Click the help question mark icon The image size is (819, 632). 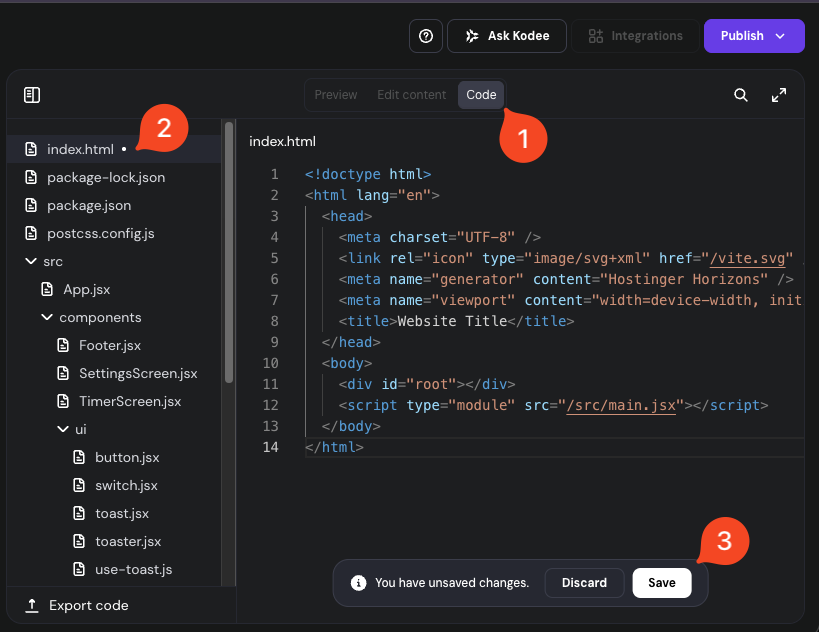426,36
